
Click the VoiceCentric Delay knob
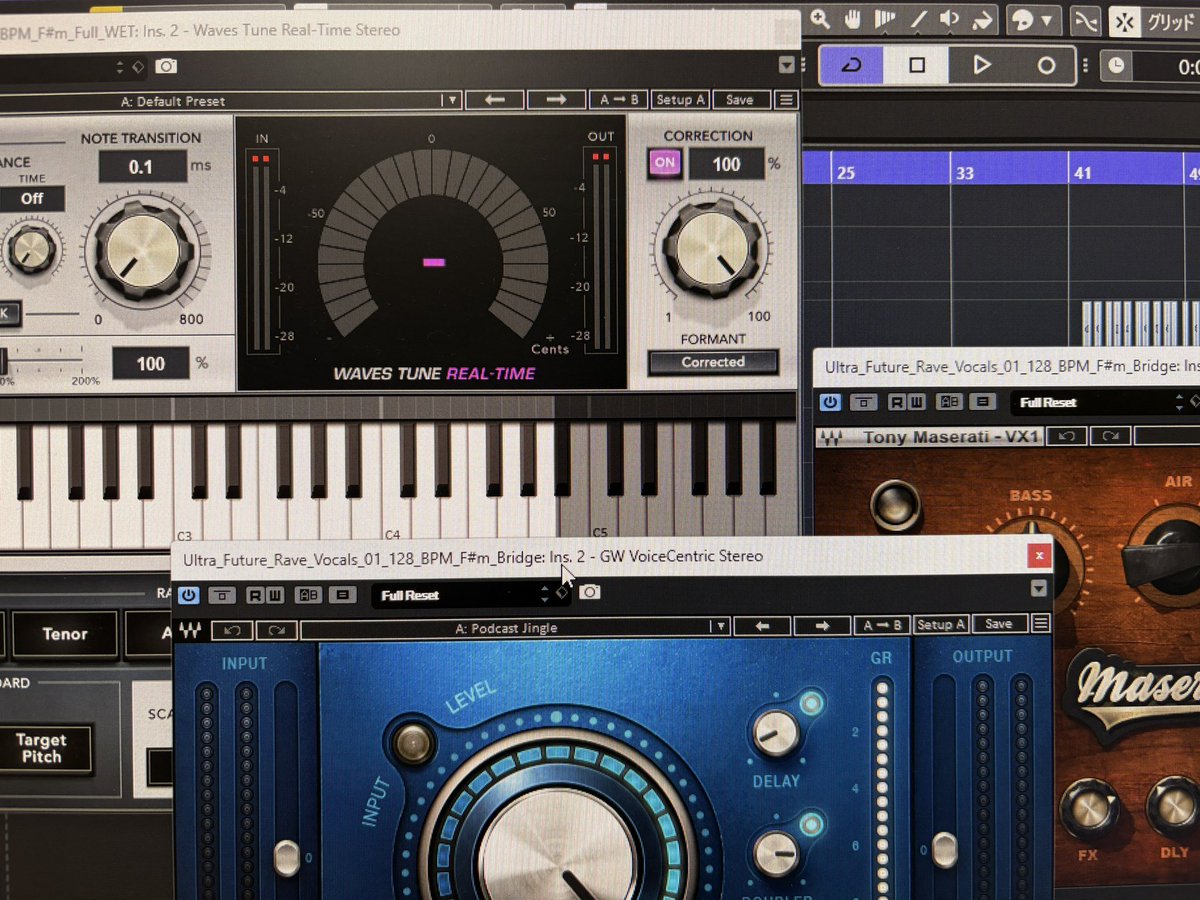coord(776,735)
